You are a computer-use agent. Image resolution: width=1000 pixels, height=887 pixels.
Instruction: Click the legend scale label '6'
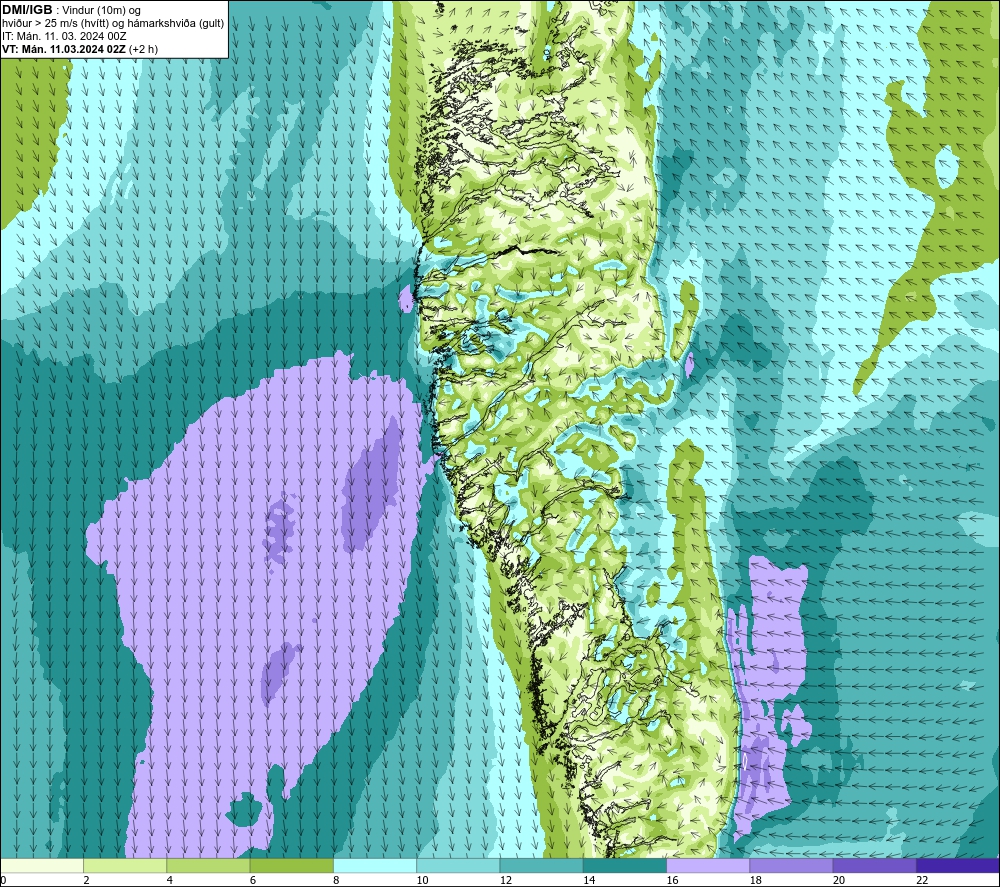point(253,880)
